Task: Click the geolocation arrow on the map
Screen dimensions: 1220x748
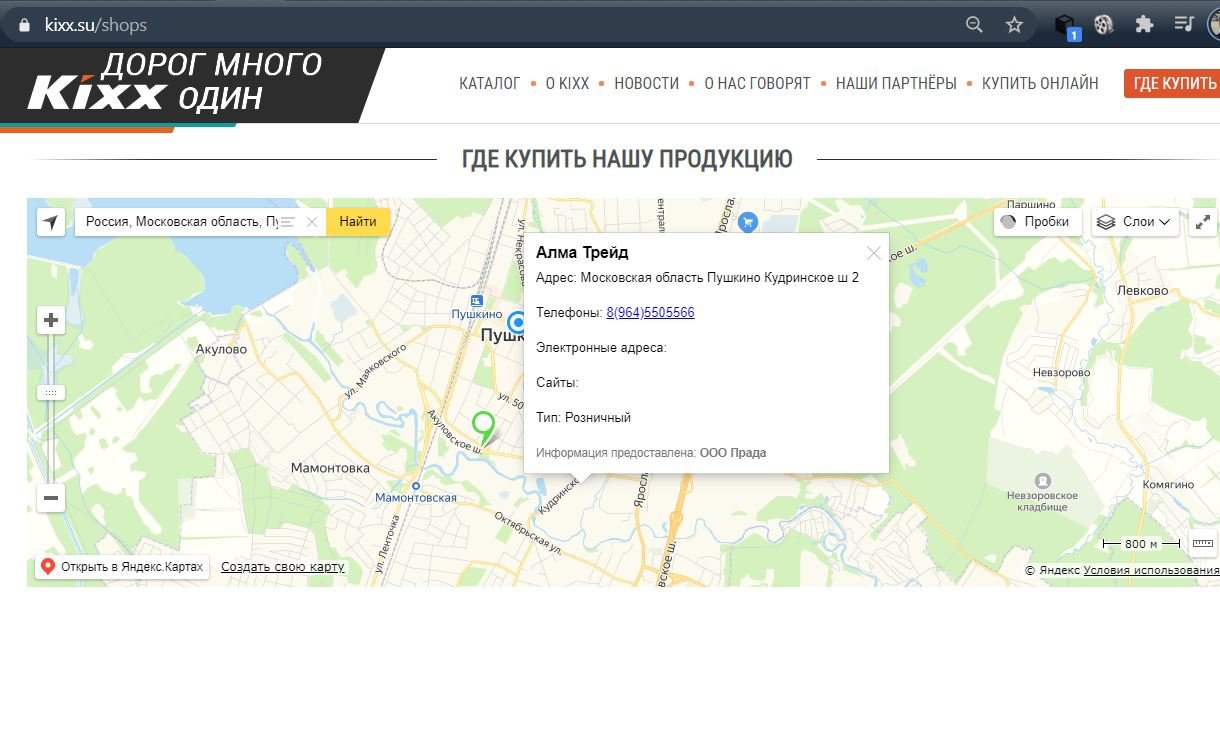Action: (51, 222)
